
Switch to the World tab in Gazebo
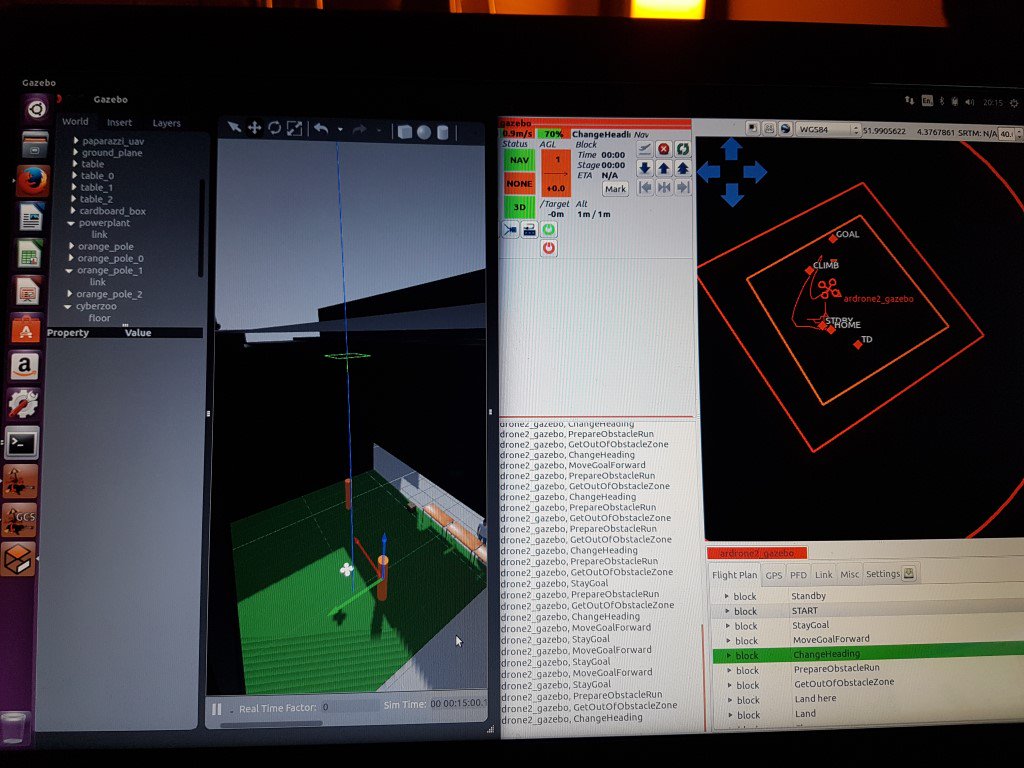point(75,121)
